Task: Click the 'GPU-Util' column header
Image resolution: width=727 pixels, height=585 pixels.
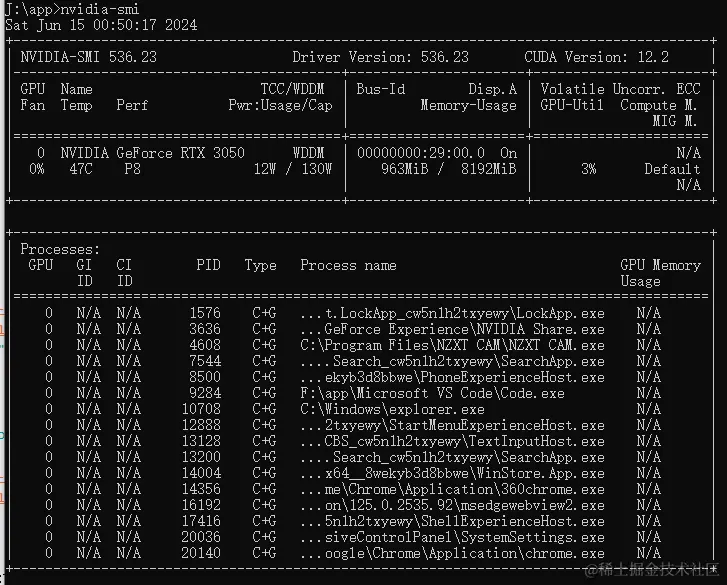Action: click(572, 105)
